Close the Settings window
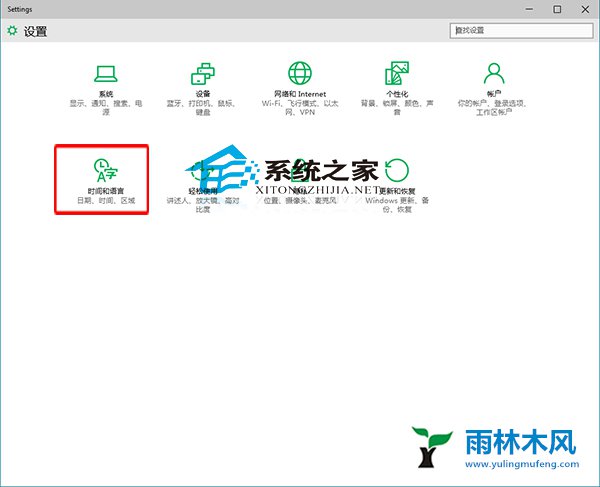The image size is (600, 487). [585, 9]
